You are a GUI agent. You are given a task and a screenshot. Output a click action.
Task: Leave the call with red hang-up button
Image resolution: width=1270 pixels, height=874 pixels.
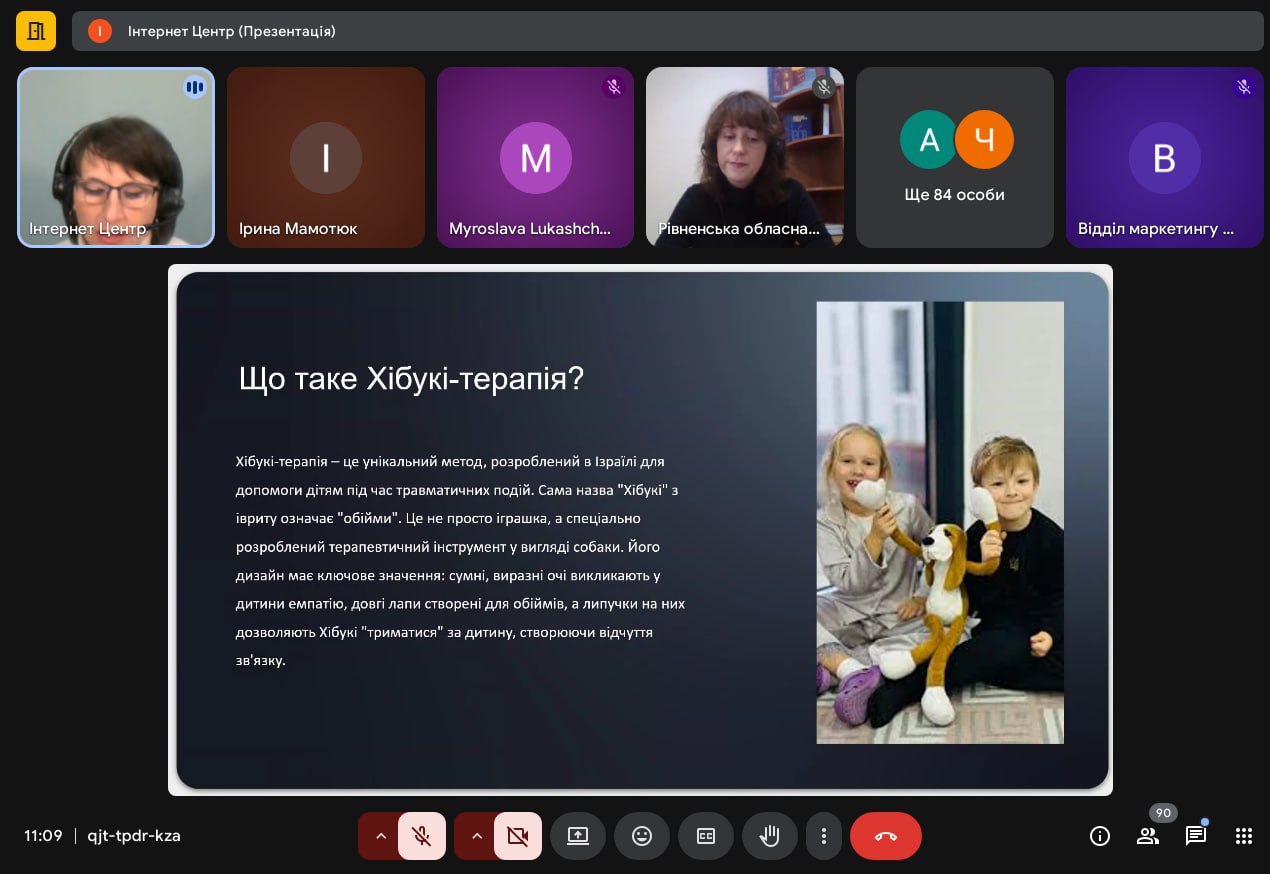tap(886, 836)
